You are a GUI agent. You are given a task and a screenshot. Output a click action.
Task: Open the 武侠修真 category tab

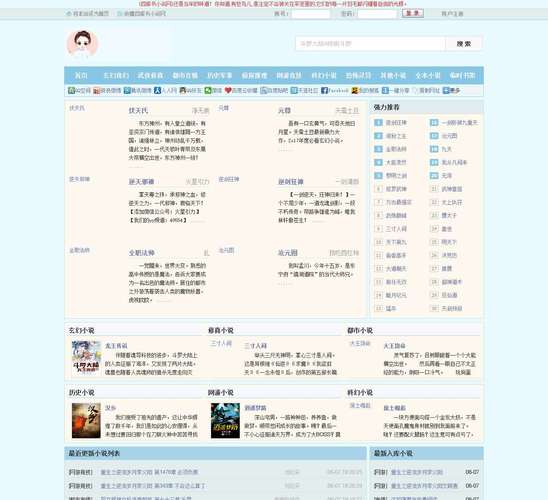coord(150,75)
